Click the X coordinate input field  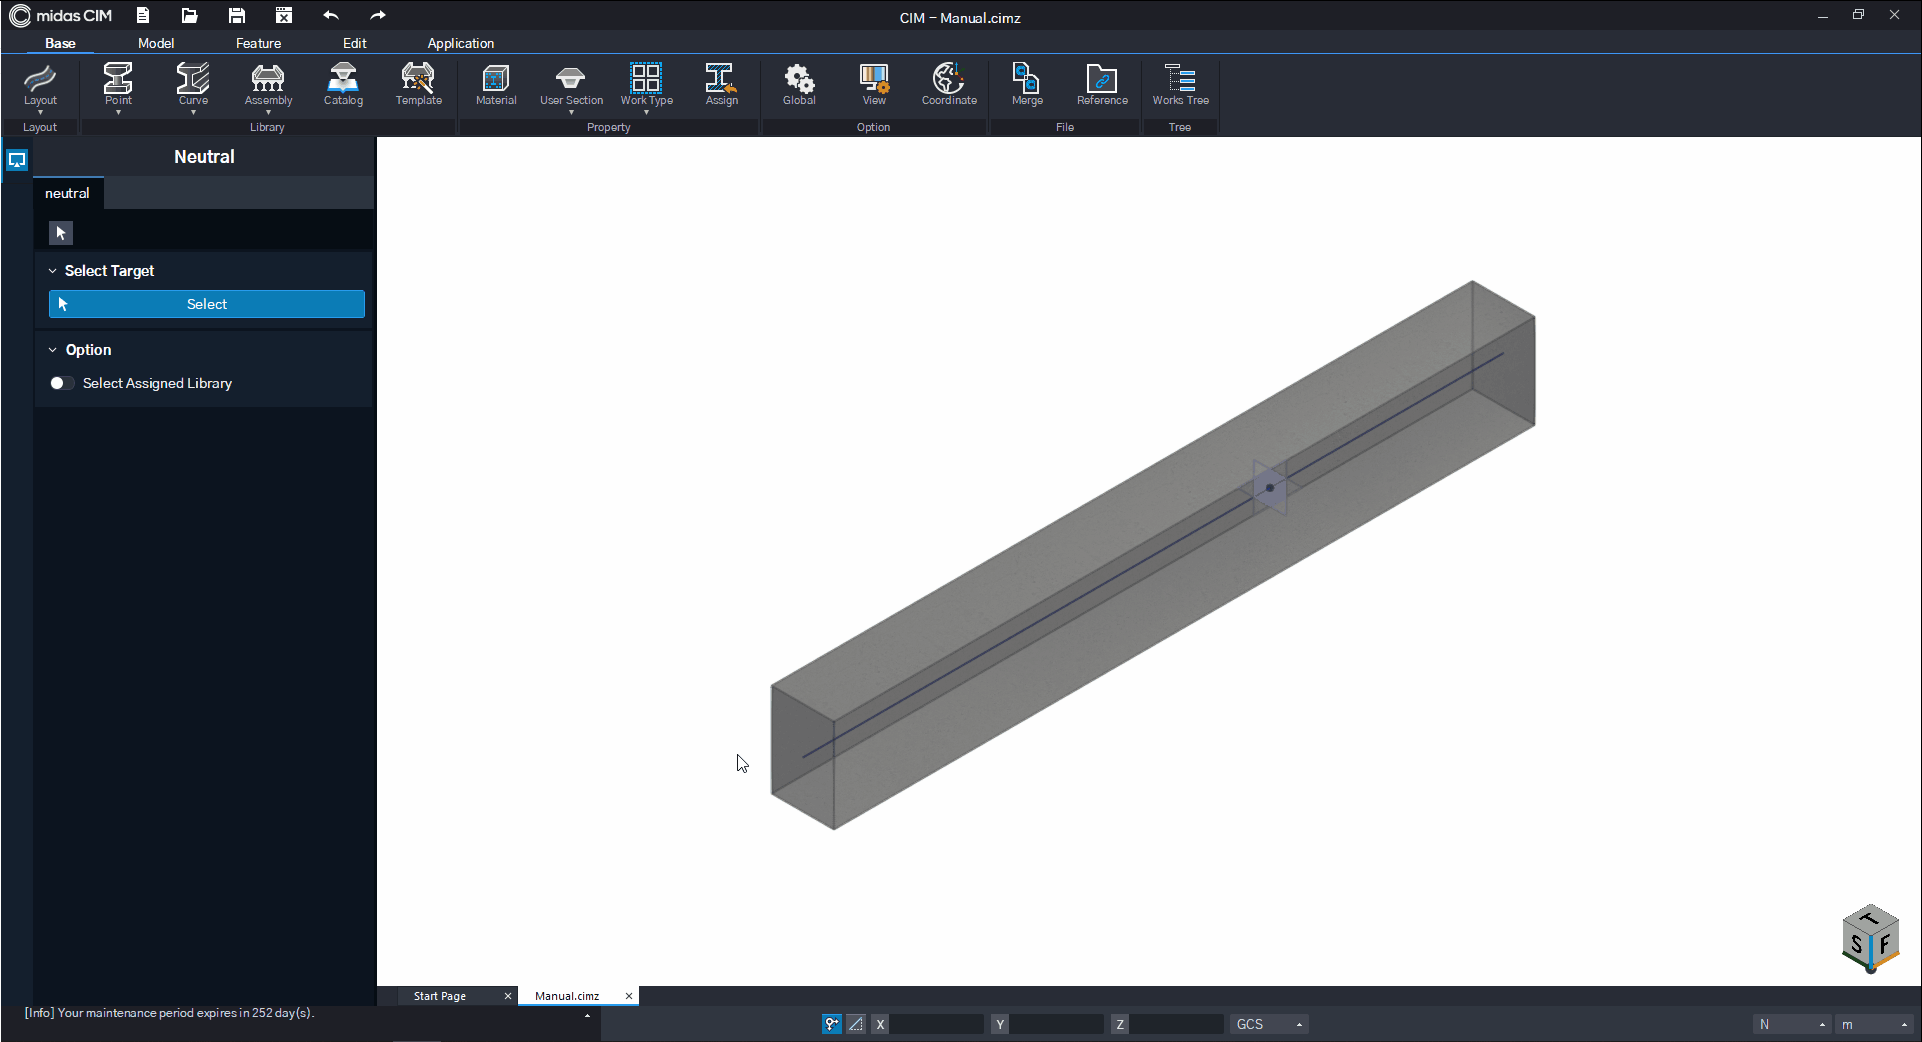(x=937, y=1024)
